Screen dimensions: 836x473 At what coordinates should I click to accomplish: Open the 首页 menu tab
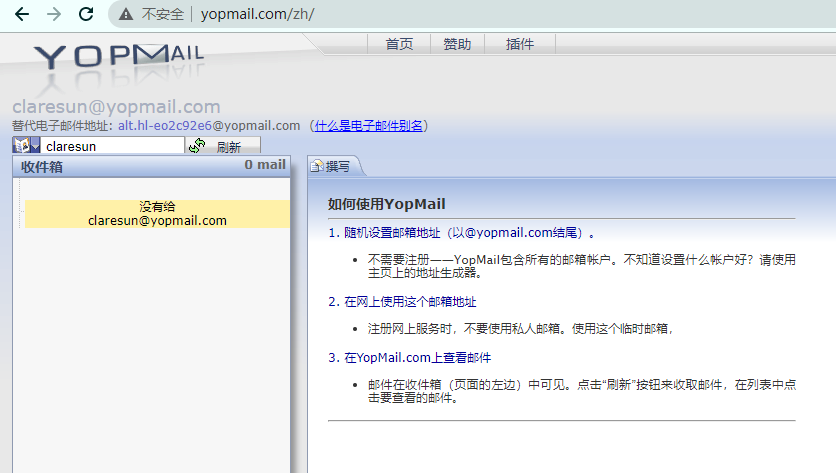[399, 44]
